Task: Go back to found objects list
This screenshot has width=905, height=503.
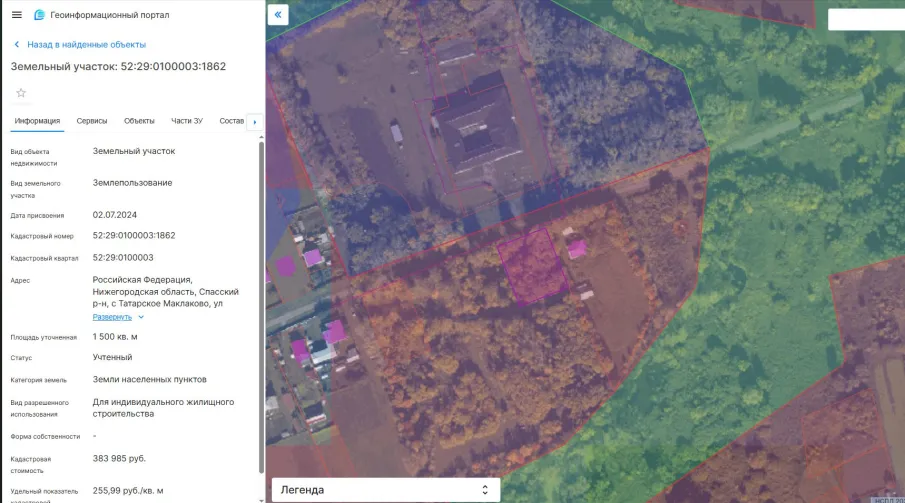Action: [x=87, y=44]
